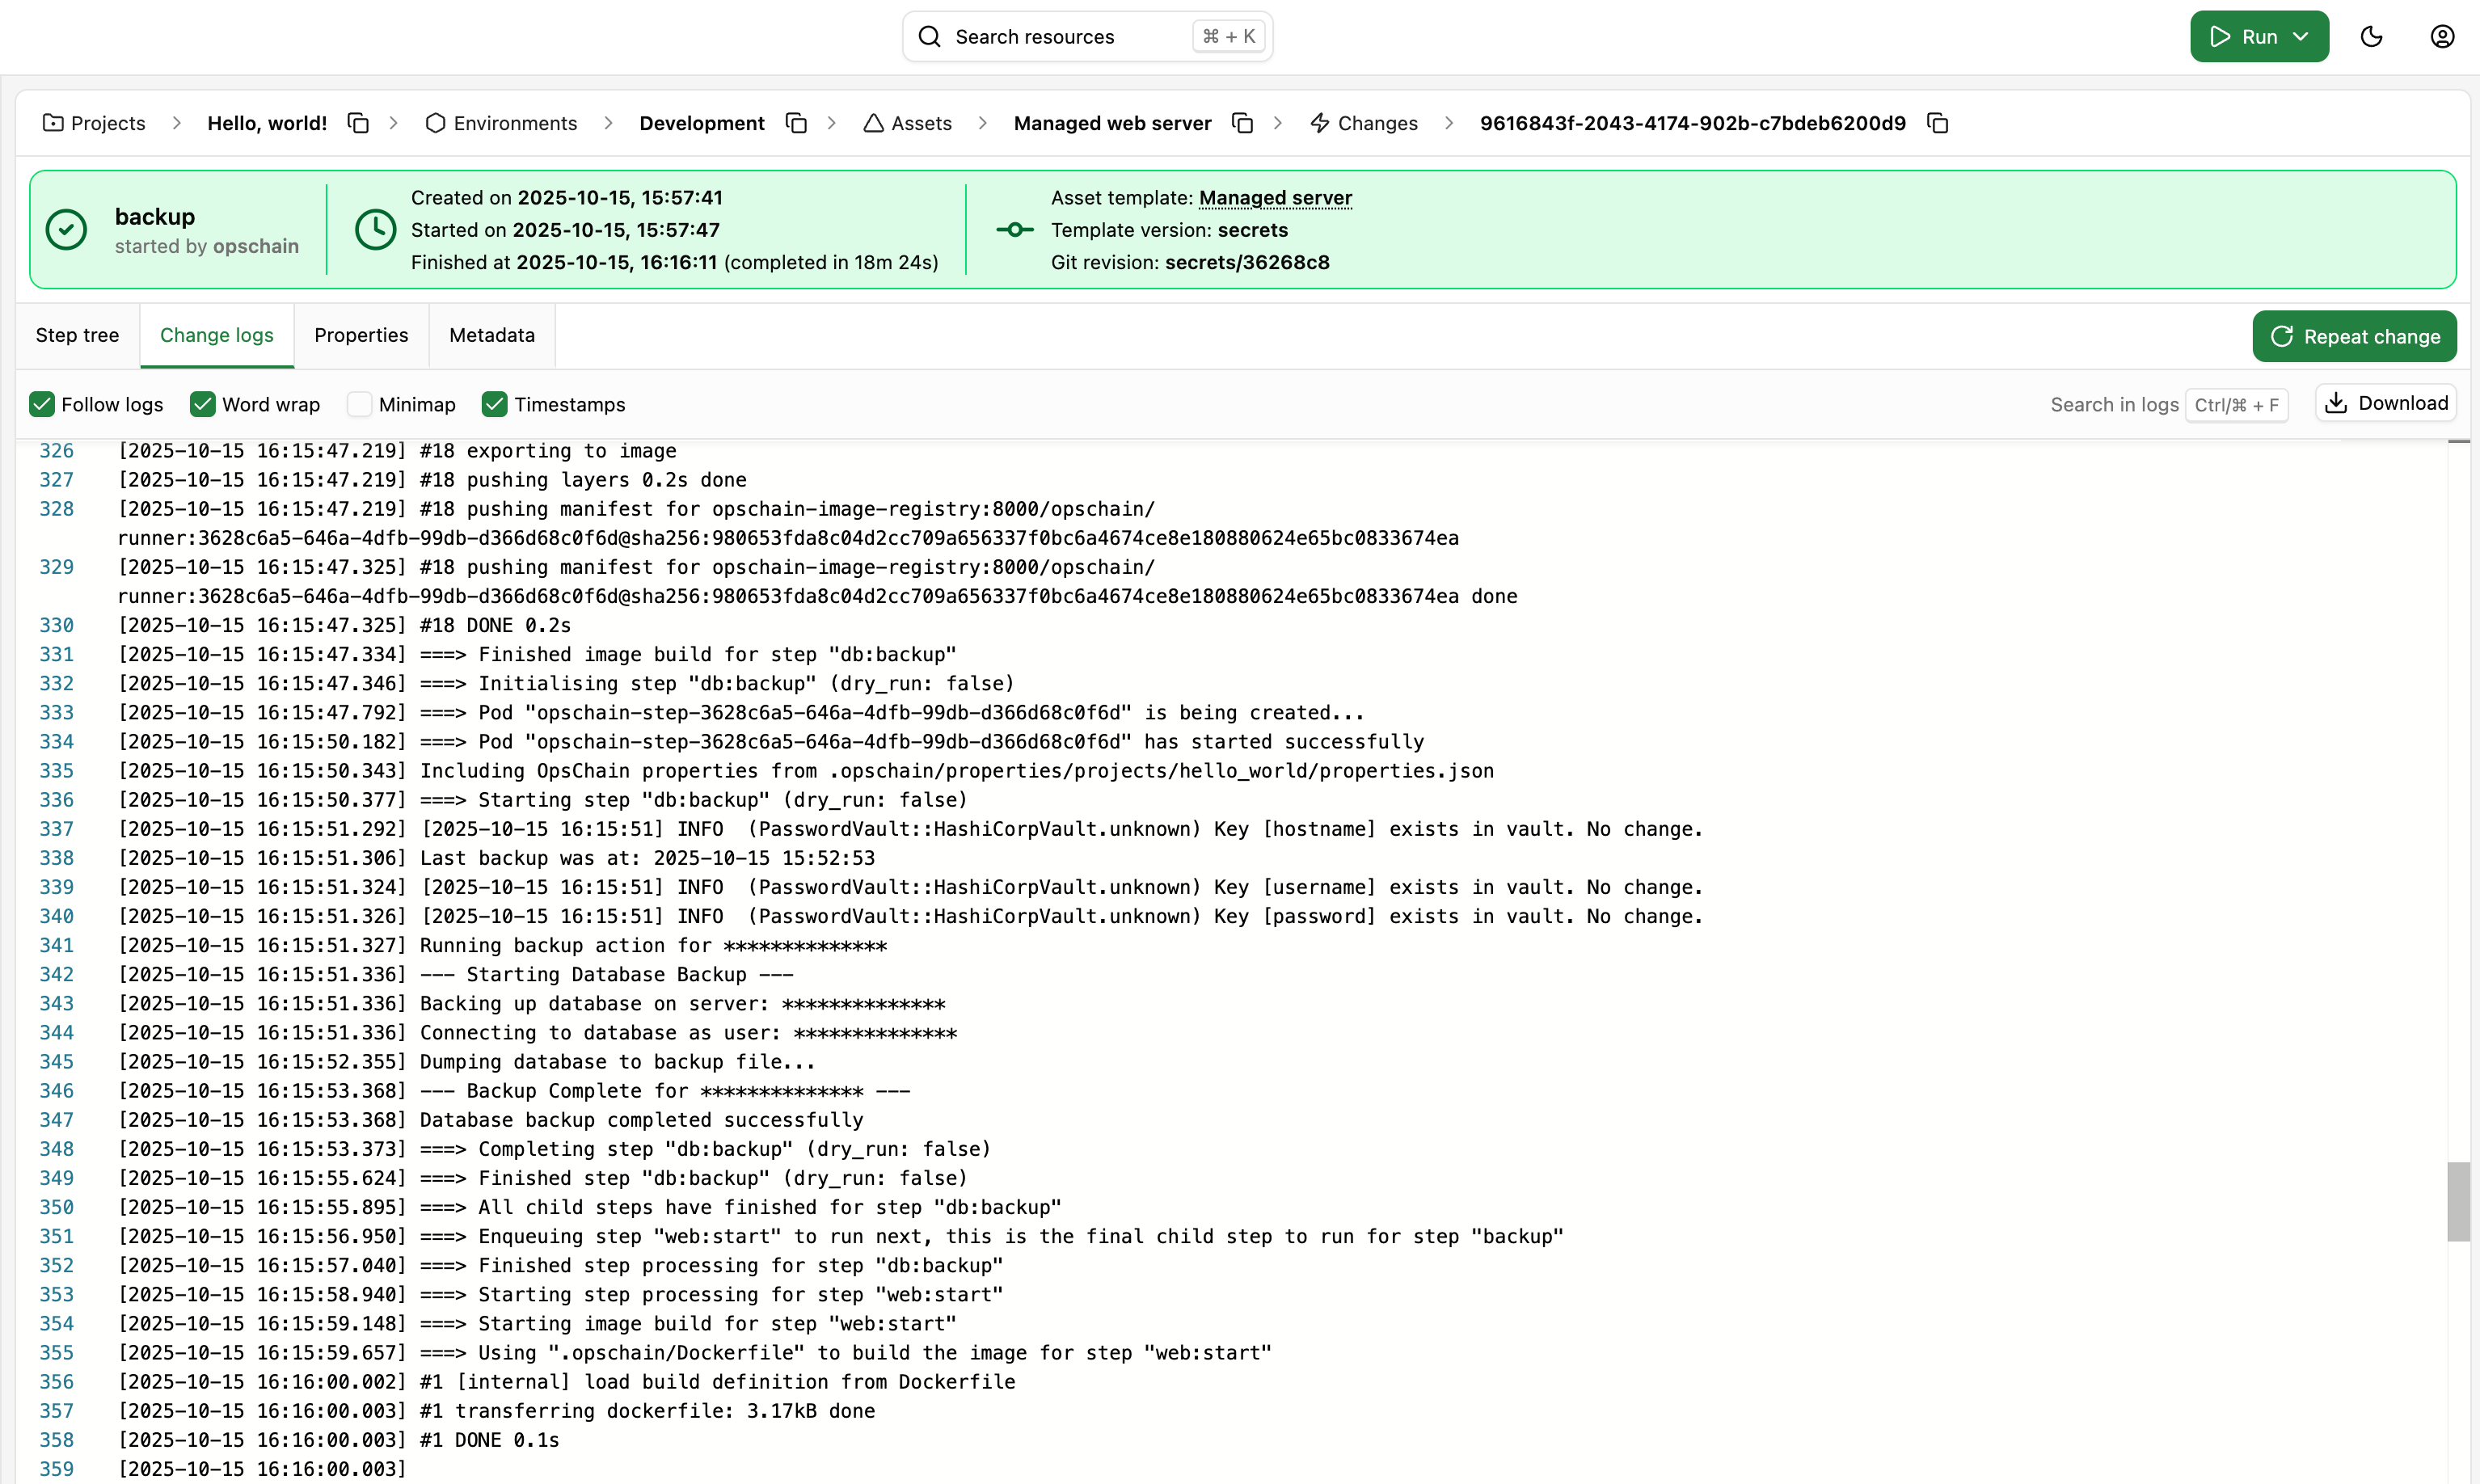Disable the Follow logs checkbox
Image resolution: width=2480 pixels, height=1484 pixels.
pyautogui.click(x=42, y=404)
